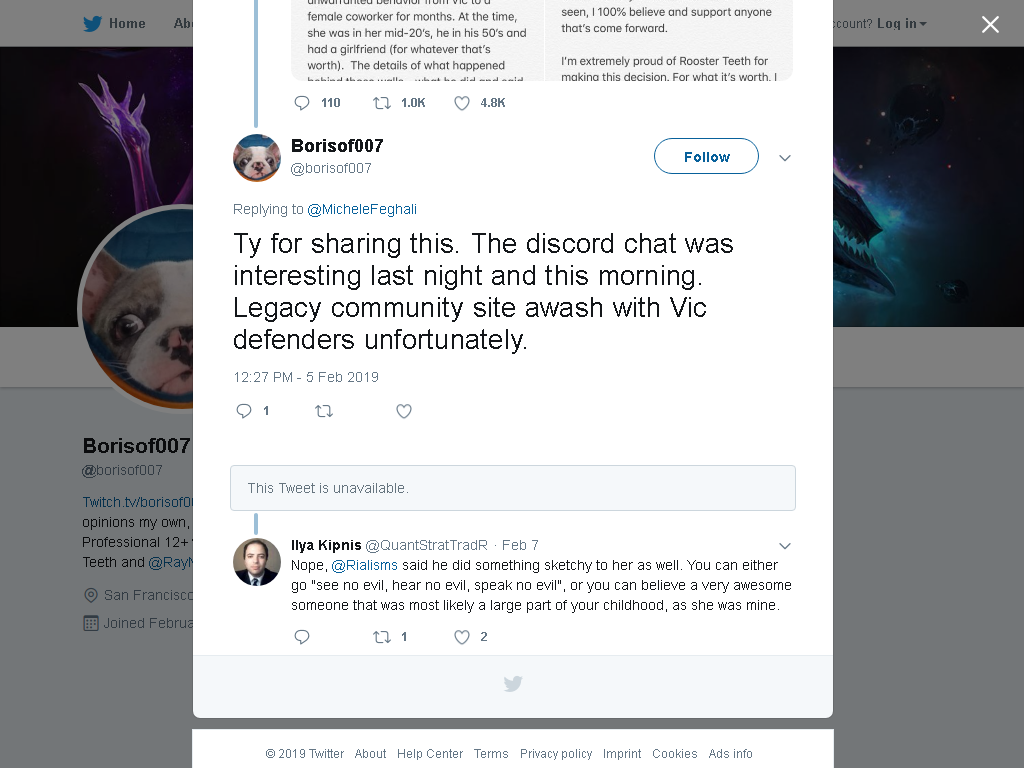
Task: Retweet the Borisof007 tweet
Action: (x=324, y=411)
